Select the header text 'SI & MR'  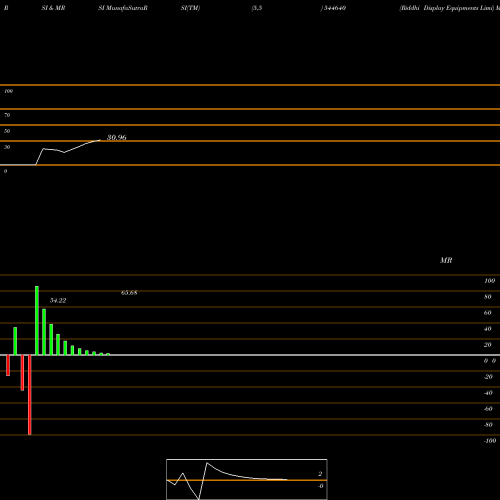pyautogui.click(x=53, y=8)
